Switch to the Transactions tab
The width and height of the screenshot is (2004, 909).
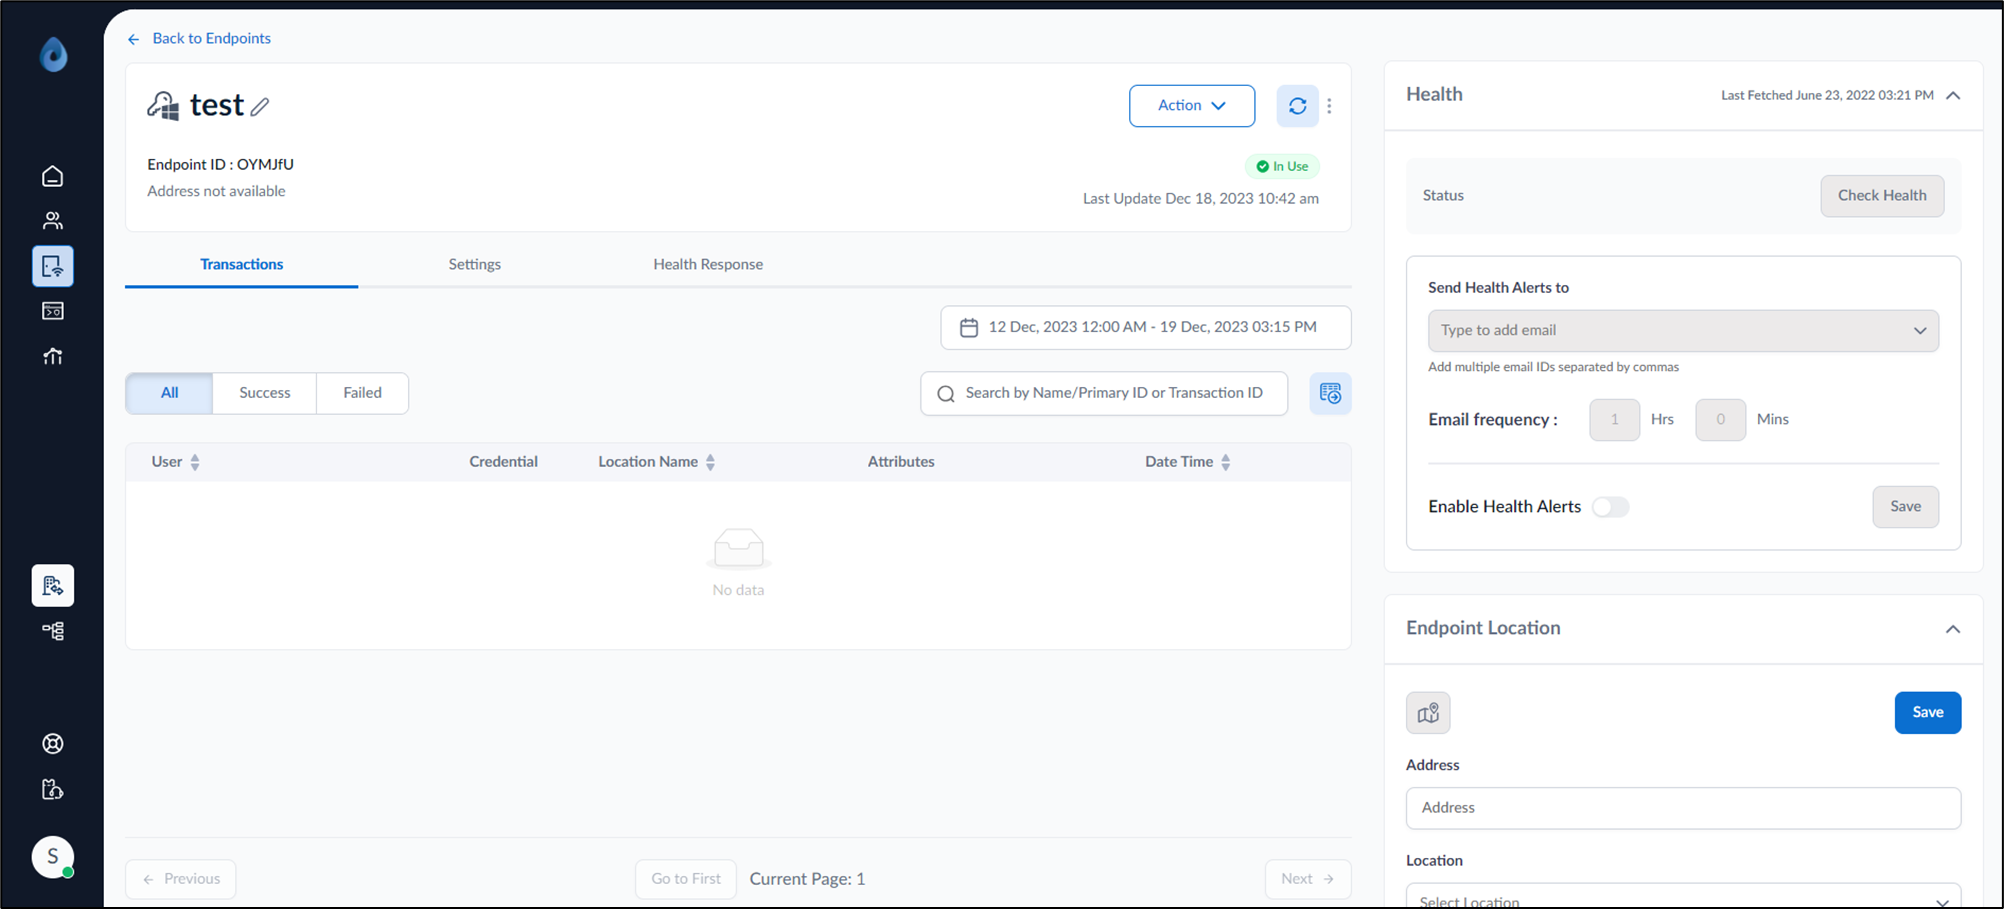click(x=242, y=265)
